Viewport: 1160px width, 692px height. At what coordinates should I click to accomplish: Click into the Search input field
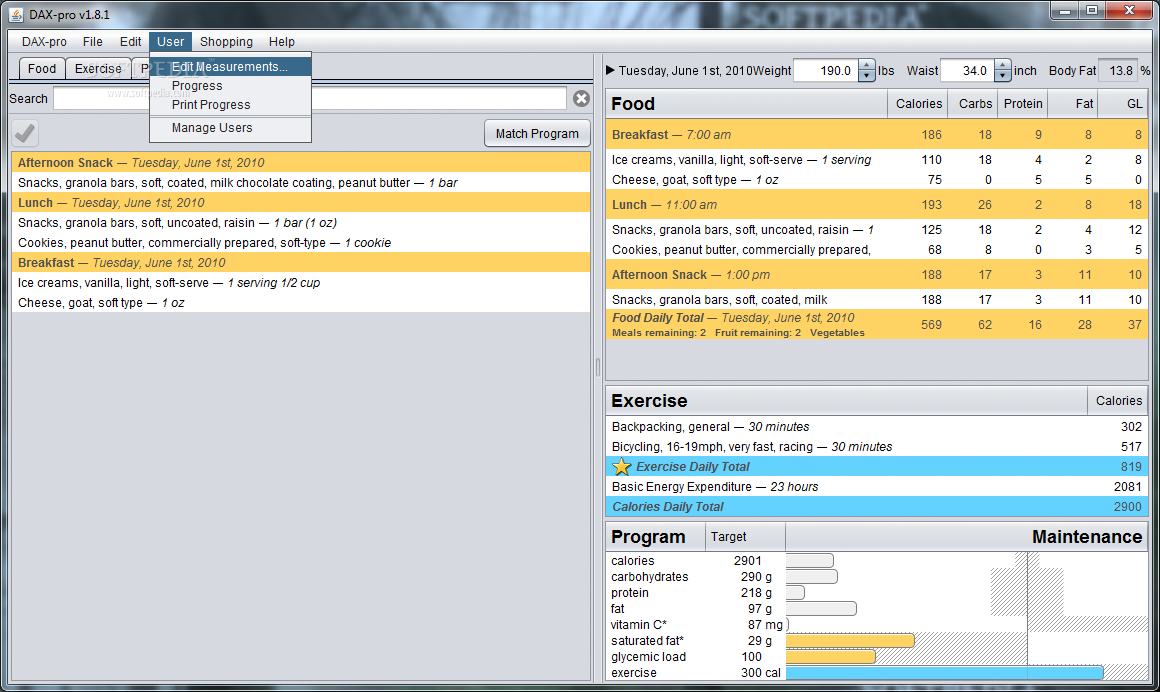coord(310,98)
